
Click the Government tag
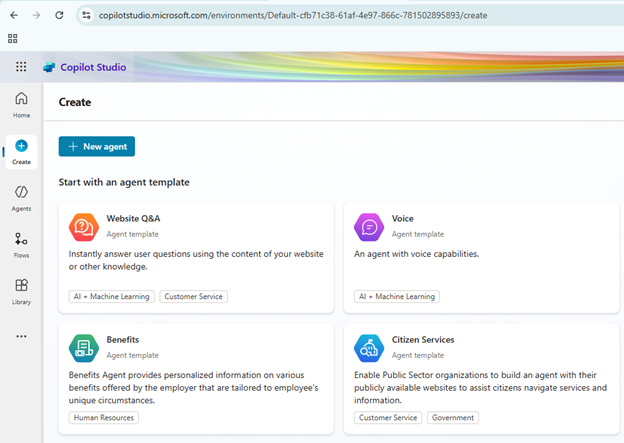pos(453,418)
